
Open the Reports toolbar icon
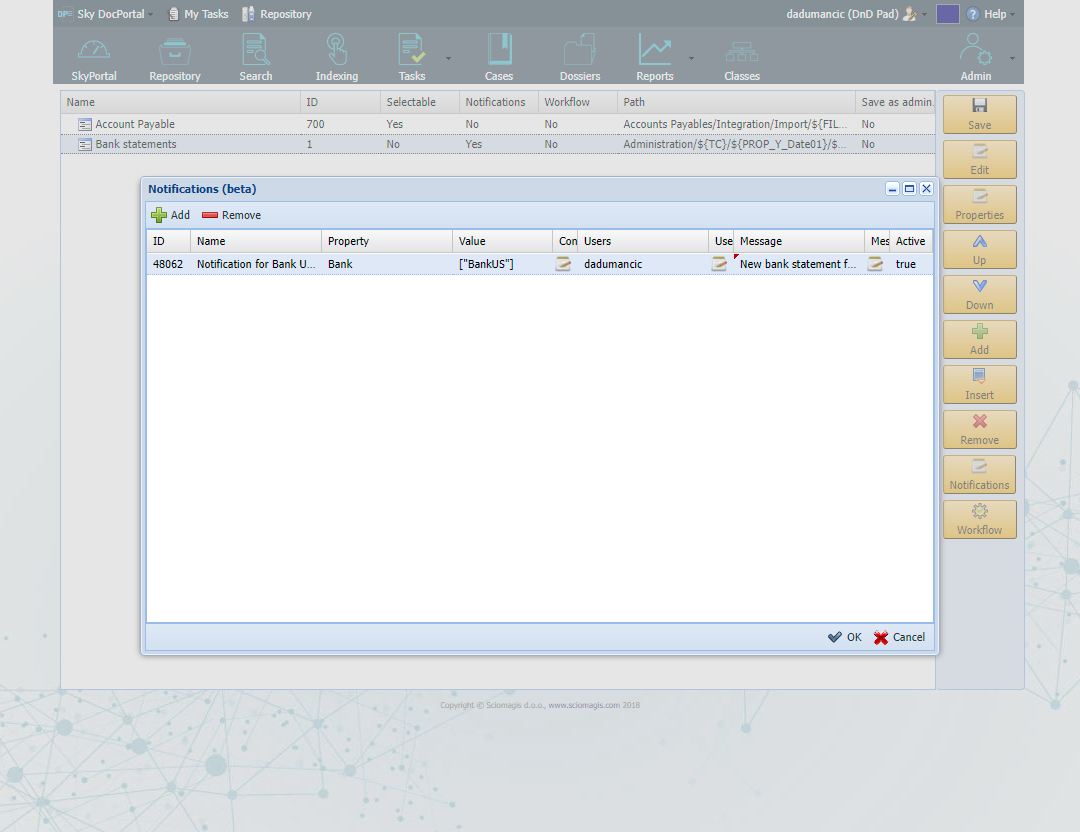(x=654, y=56)
